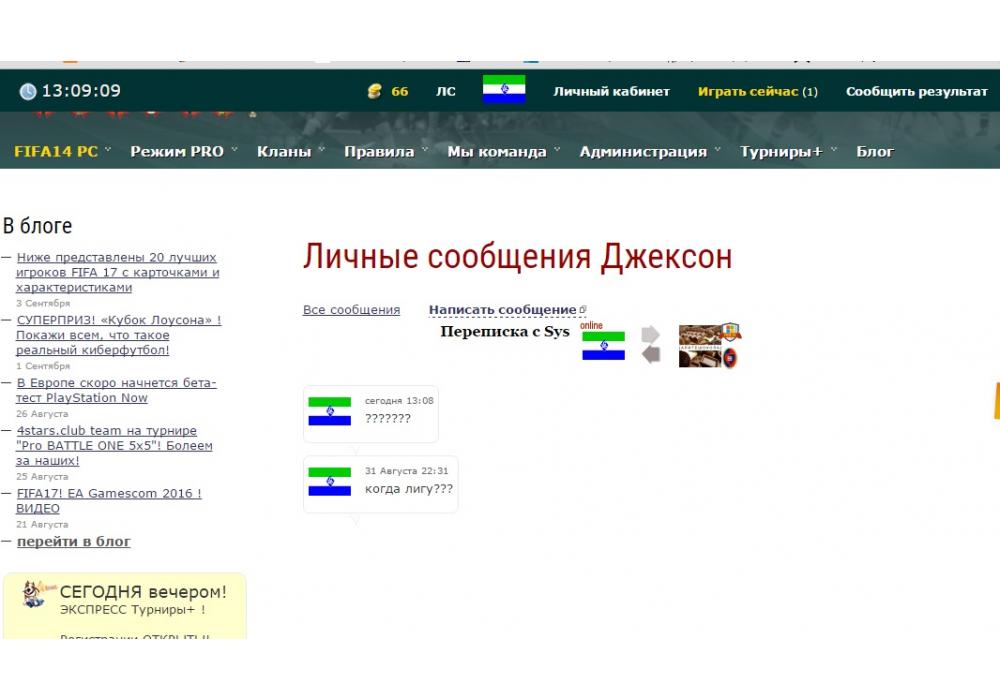The width and height of the screenshot is (1000, 700).
Task: Open the Все сообщения link
Action: coord(351,310)
